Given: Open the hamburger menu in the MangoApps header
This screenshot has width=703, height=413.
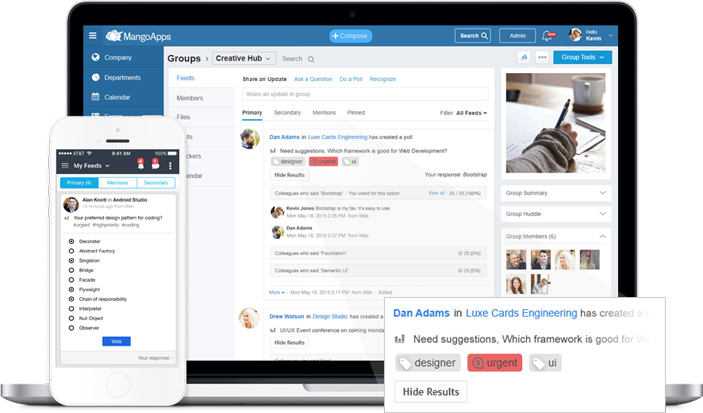Looking at the screenshot, I should (93, 35).
